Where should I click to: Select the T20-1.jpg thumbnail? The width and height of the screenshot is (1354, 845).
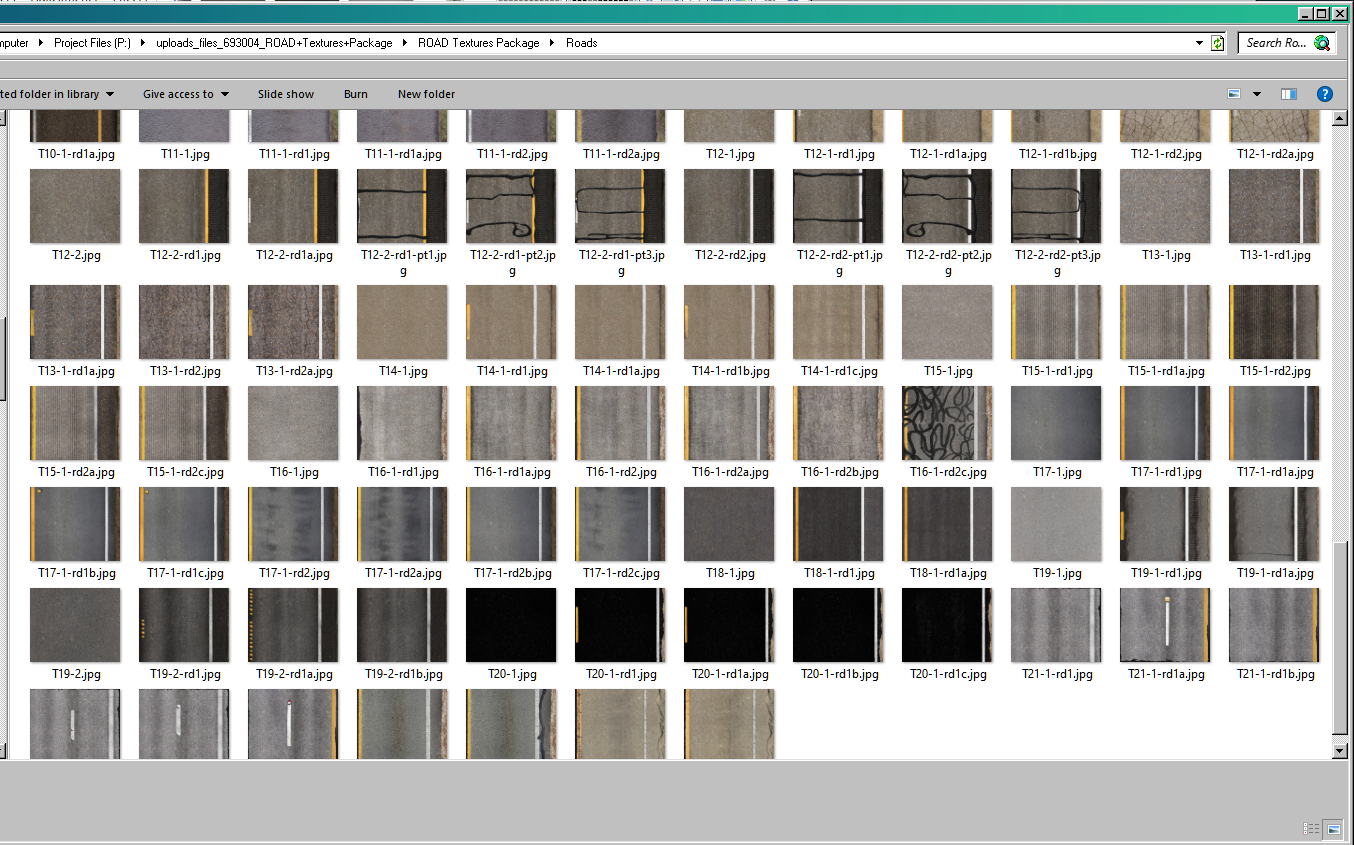click(511, 625)
